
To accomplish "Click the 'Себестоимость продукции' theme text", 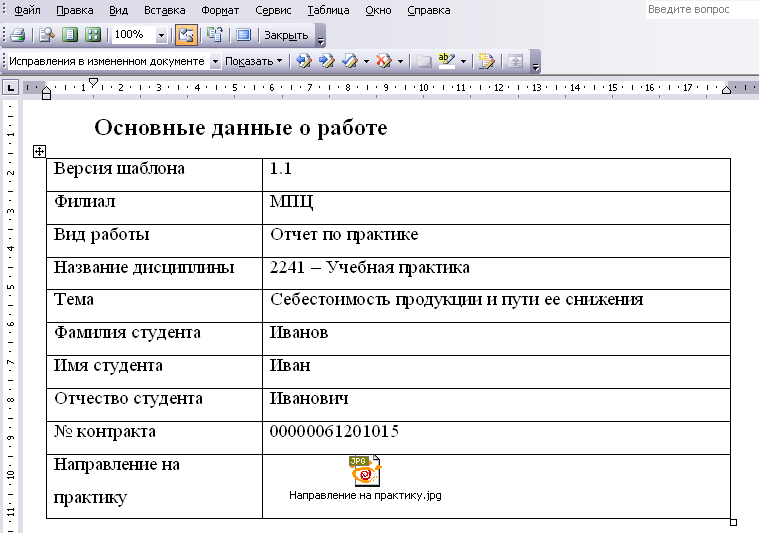I will (378, 300).
